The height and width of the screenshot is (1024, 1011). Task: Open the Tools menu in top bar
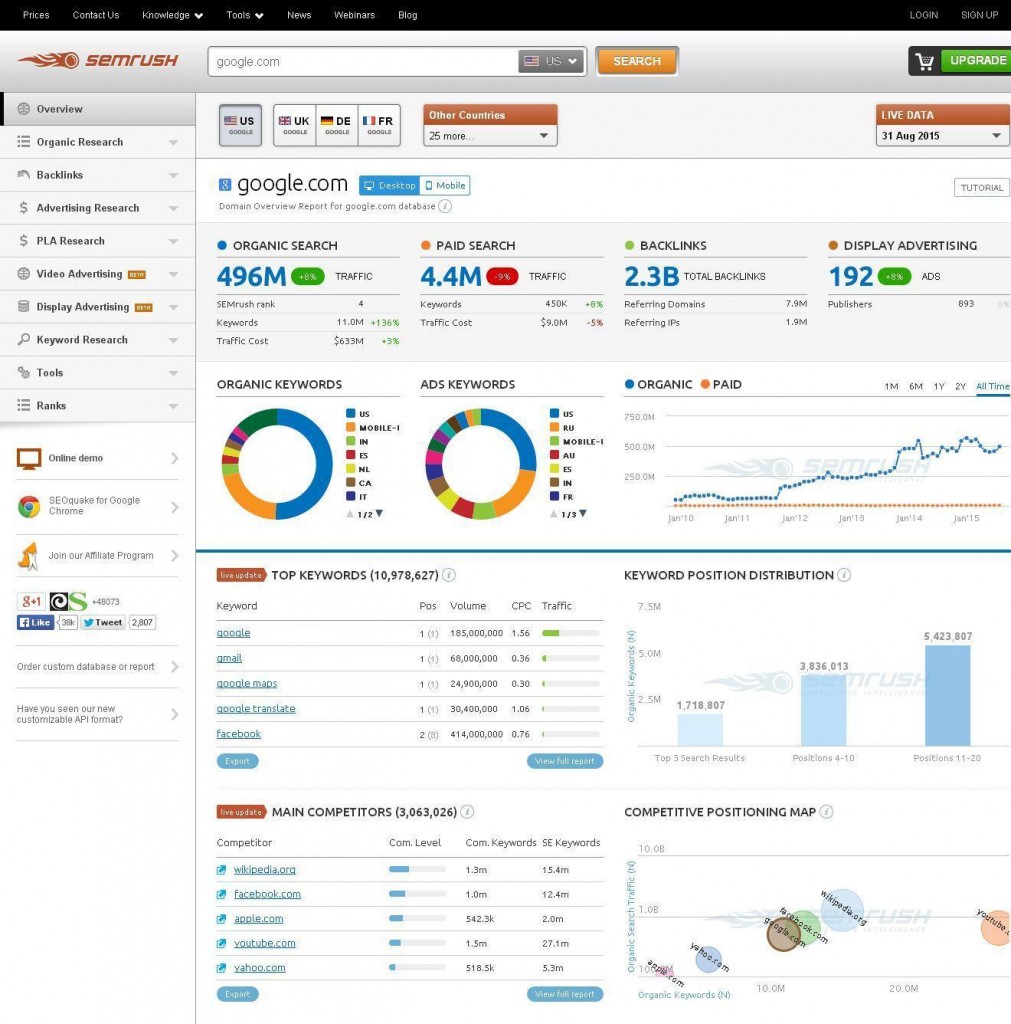pos(245,15)
